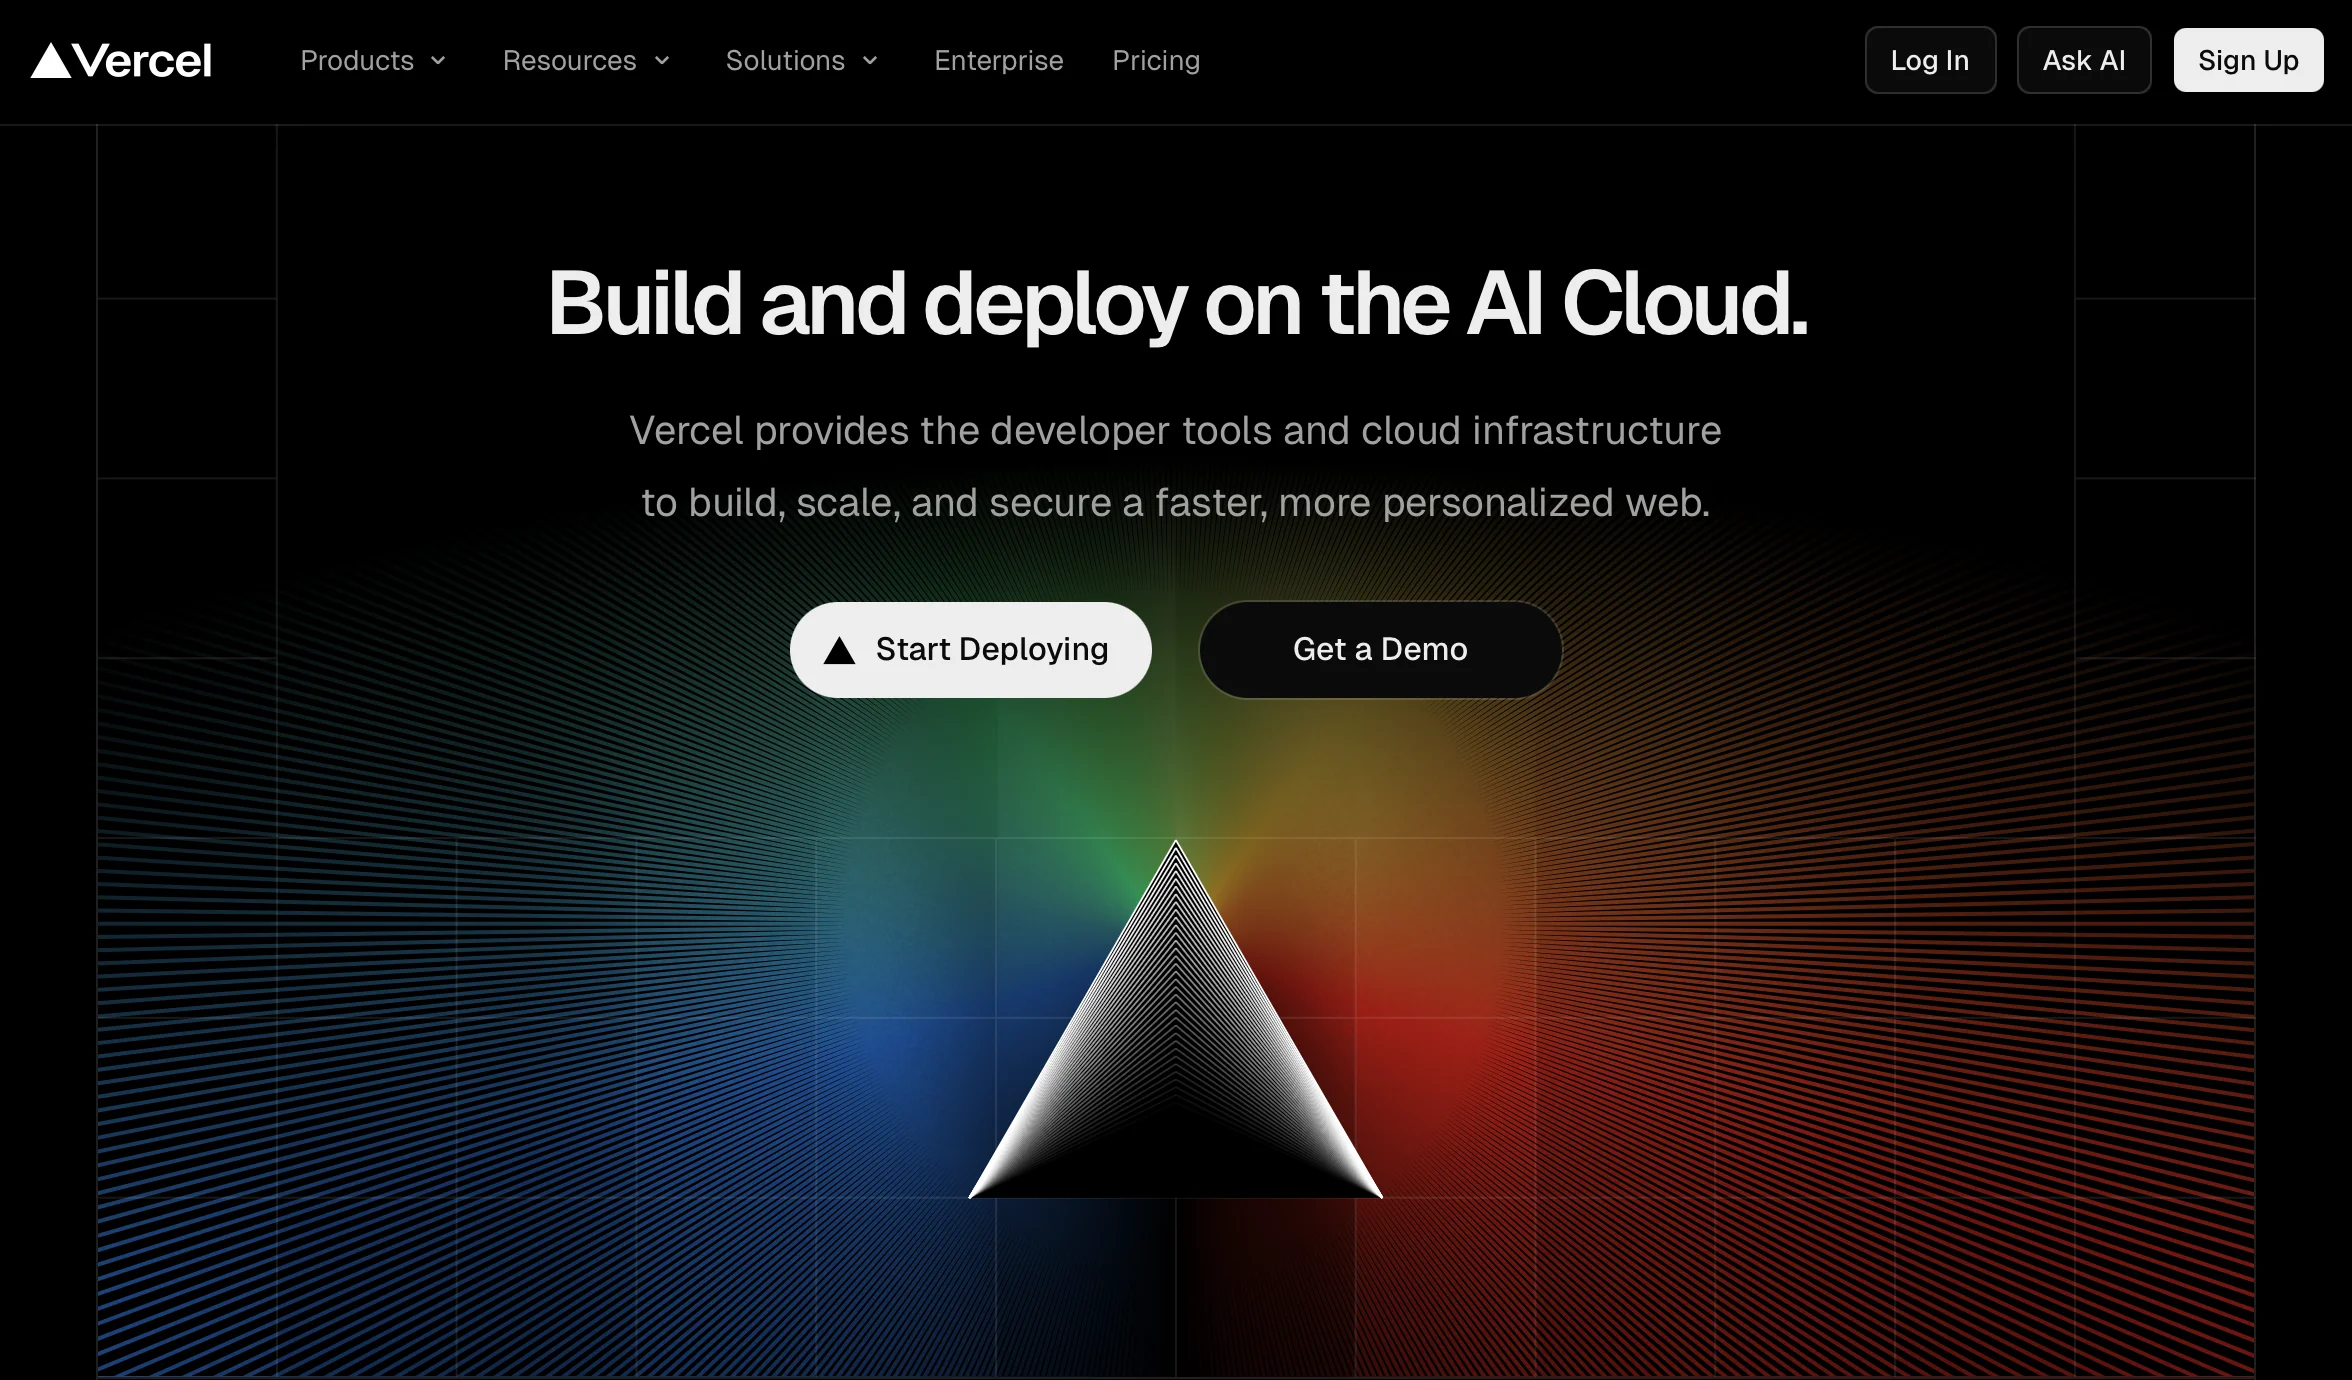The height and width of the screenshot is (1380, 2352).
Task: Open the Products menu
Action: pyautogui.click(x=357, y=61)
